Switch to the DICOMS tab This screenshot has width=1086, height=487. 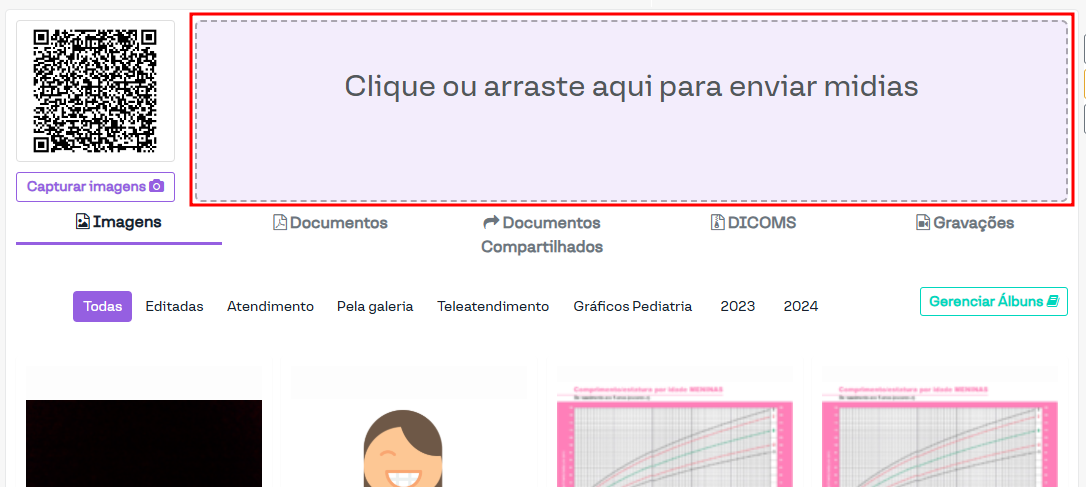(753, 223)
